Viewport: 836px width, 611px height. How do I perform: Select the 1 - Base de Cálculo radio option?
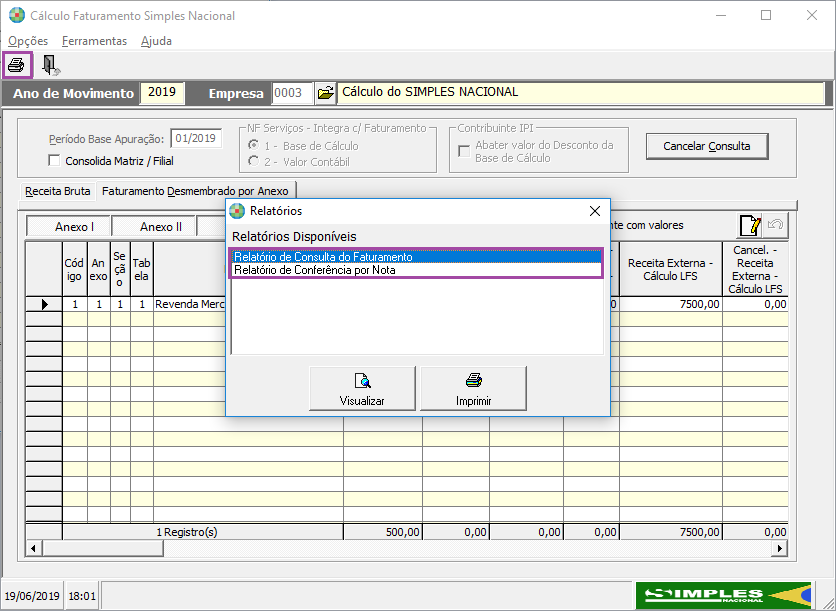tap(254, 145)
